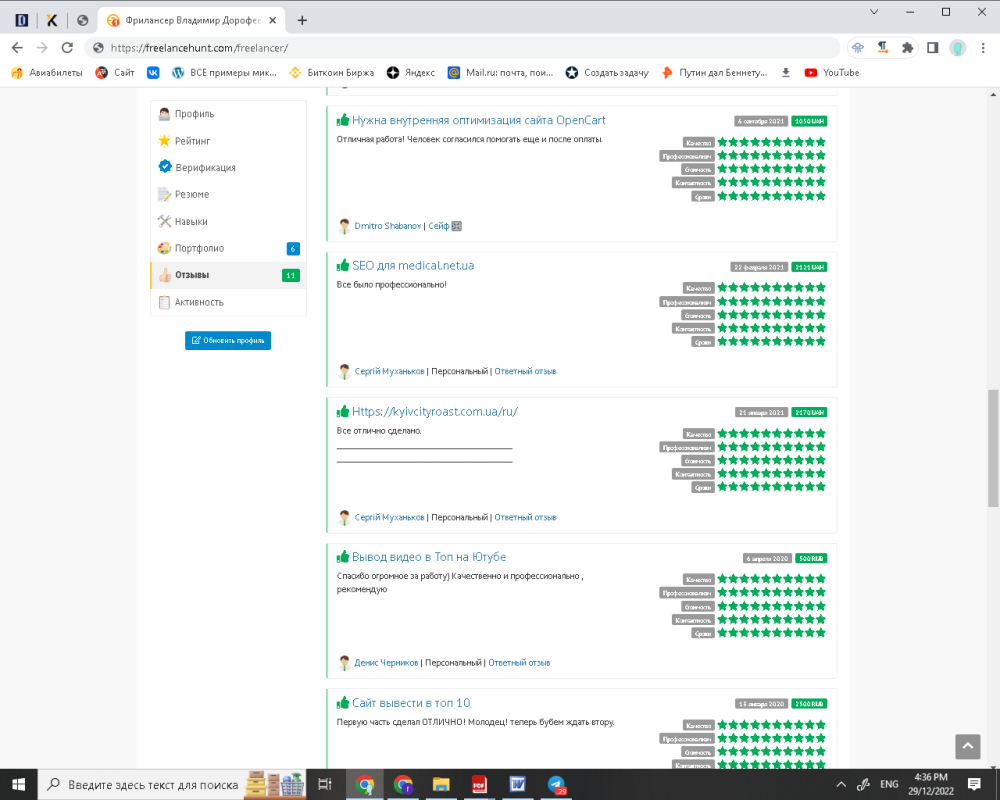Toggle the browser side panel icon
Viewport: 1000px width, 800px height.
(x=932, y=47)
